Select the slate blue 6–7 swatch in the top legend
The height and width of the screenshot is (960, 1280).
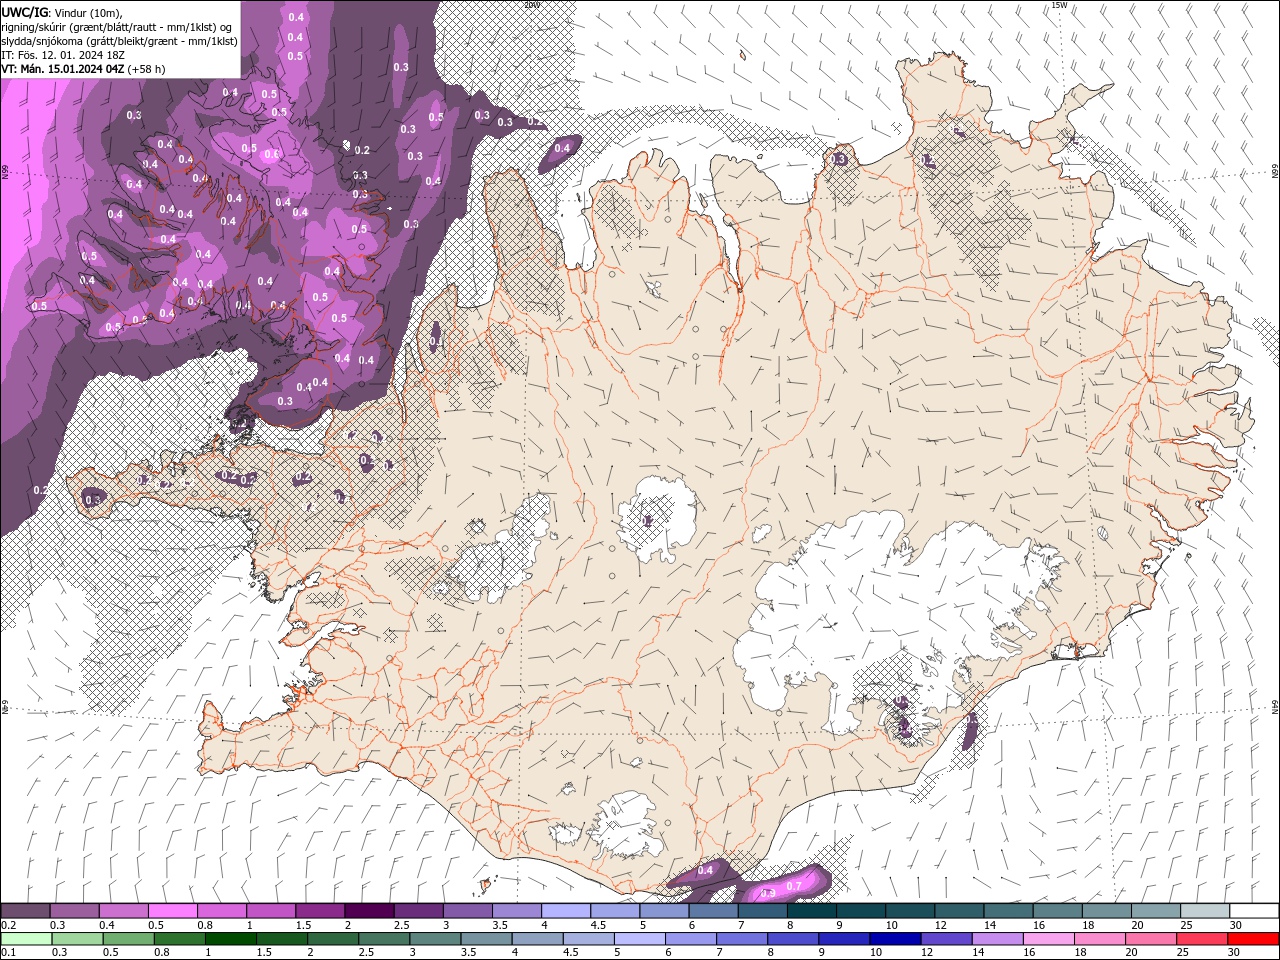click(x=713, y=911)
